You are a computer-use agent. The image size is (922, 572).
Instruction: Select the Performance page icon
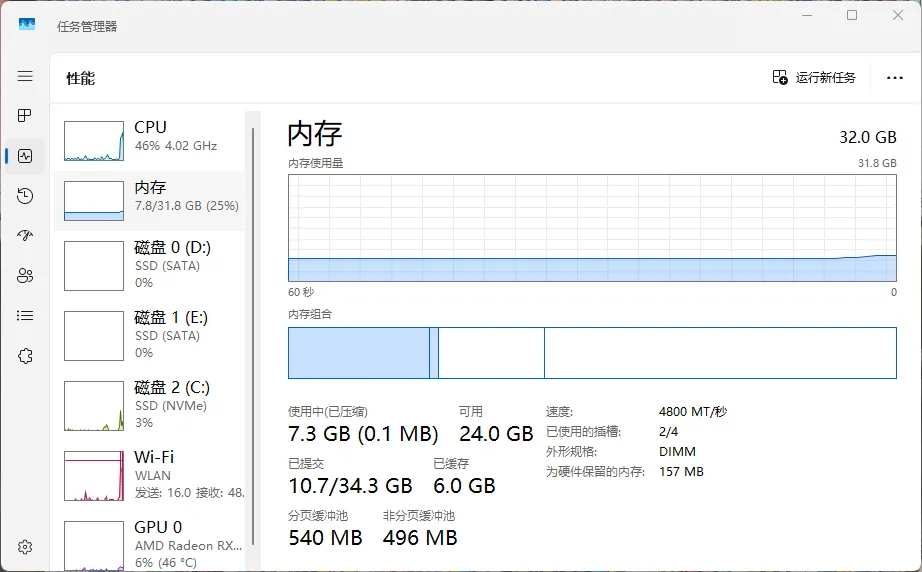[25, 156]
